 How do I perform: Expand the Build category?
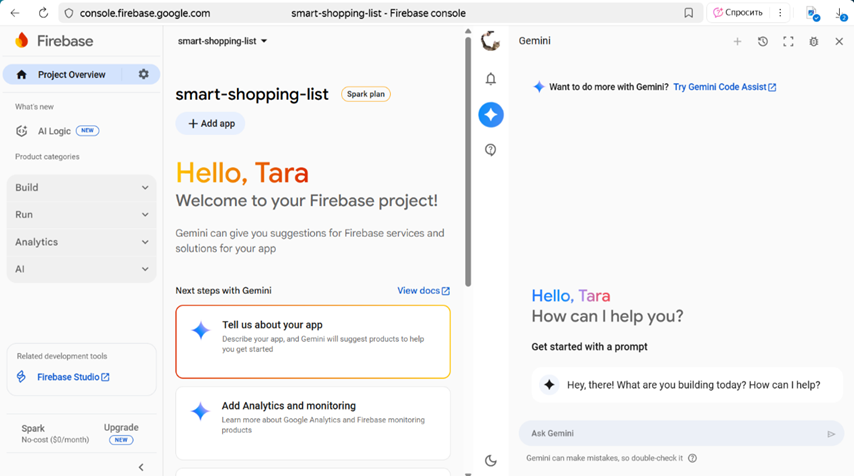point(82,187)
